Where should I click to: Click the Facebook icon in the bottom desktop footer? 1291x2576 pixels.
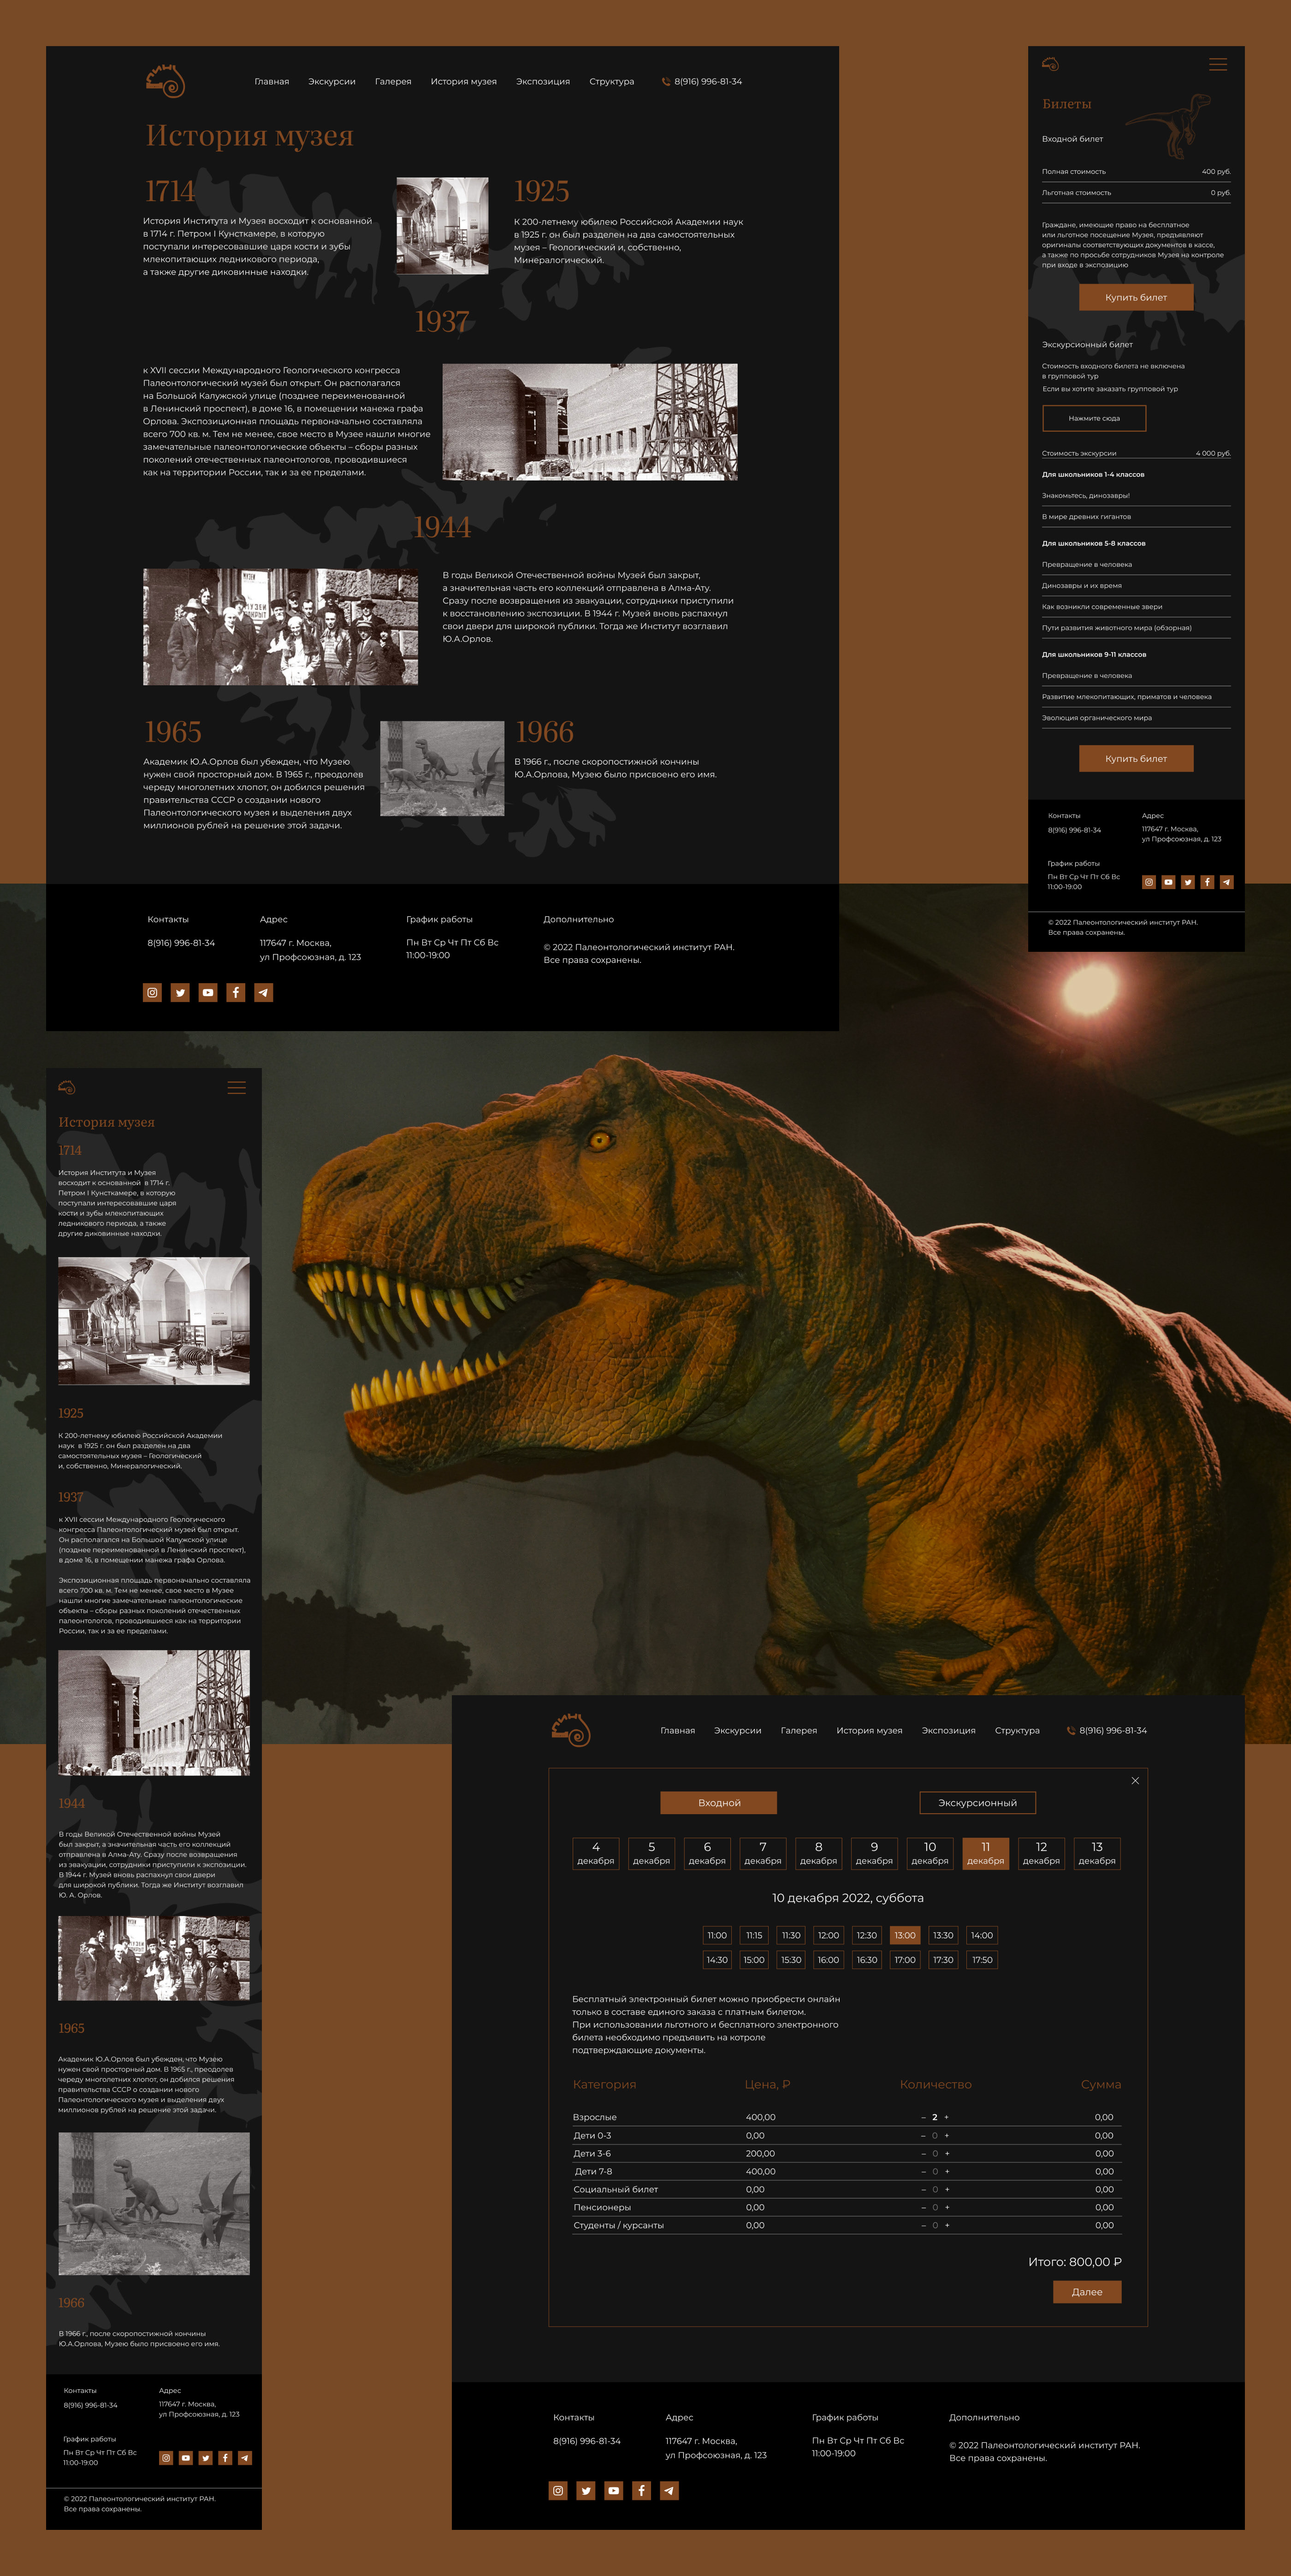[642, 2490]
